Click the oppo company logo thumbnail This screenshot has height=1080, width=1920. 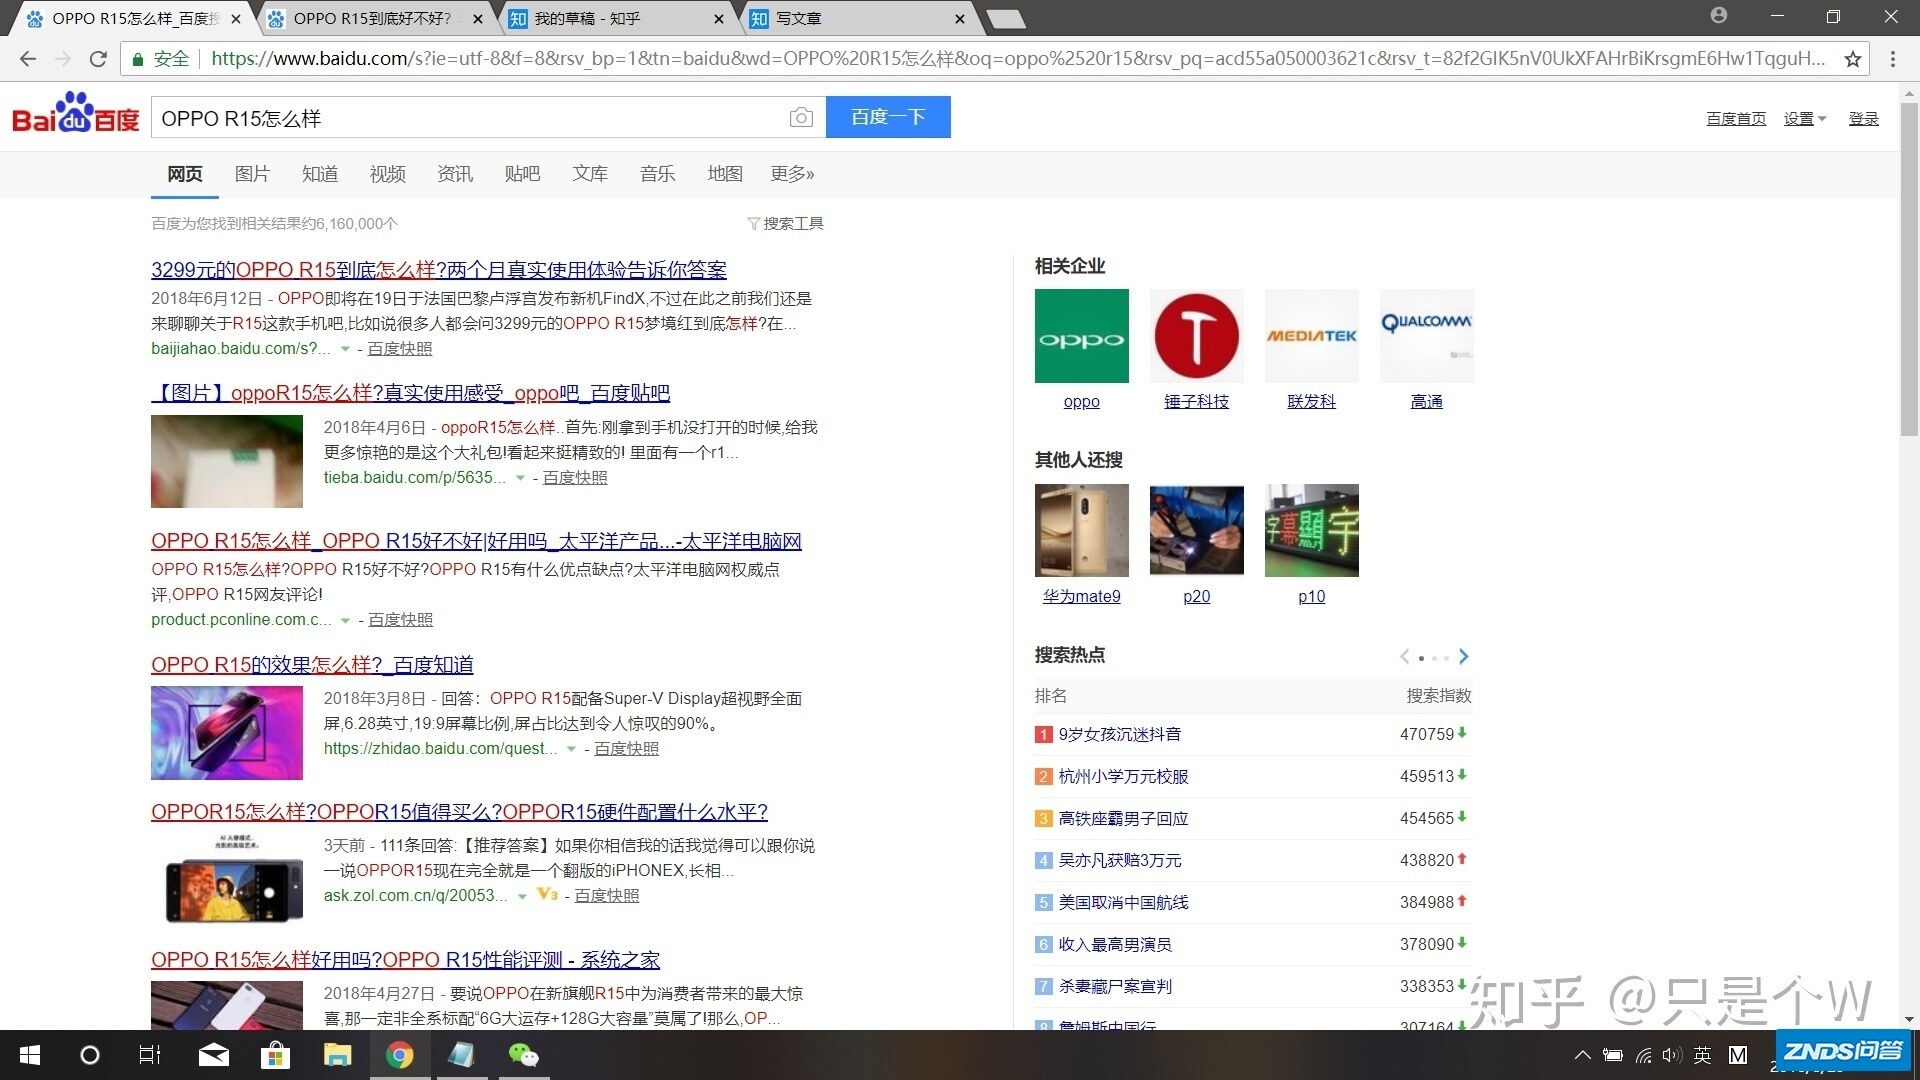coord(1081,336)
